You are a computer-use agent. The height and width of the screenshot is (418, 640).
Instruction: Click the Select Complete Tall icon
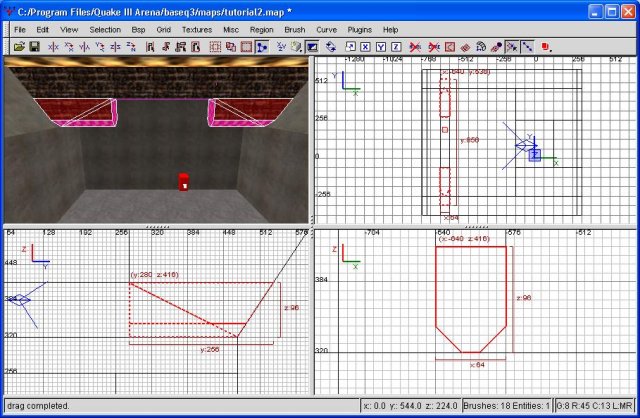click(x=150, y=47)
